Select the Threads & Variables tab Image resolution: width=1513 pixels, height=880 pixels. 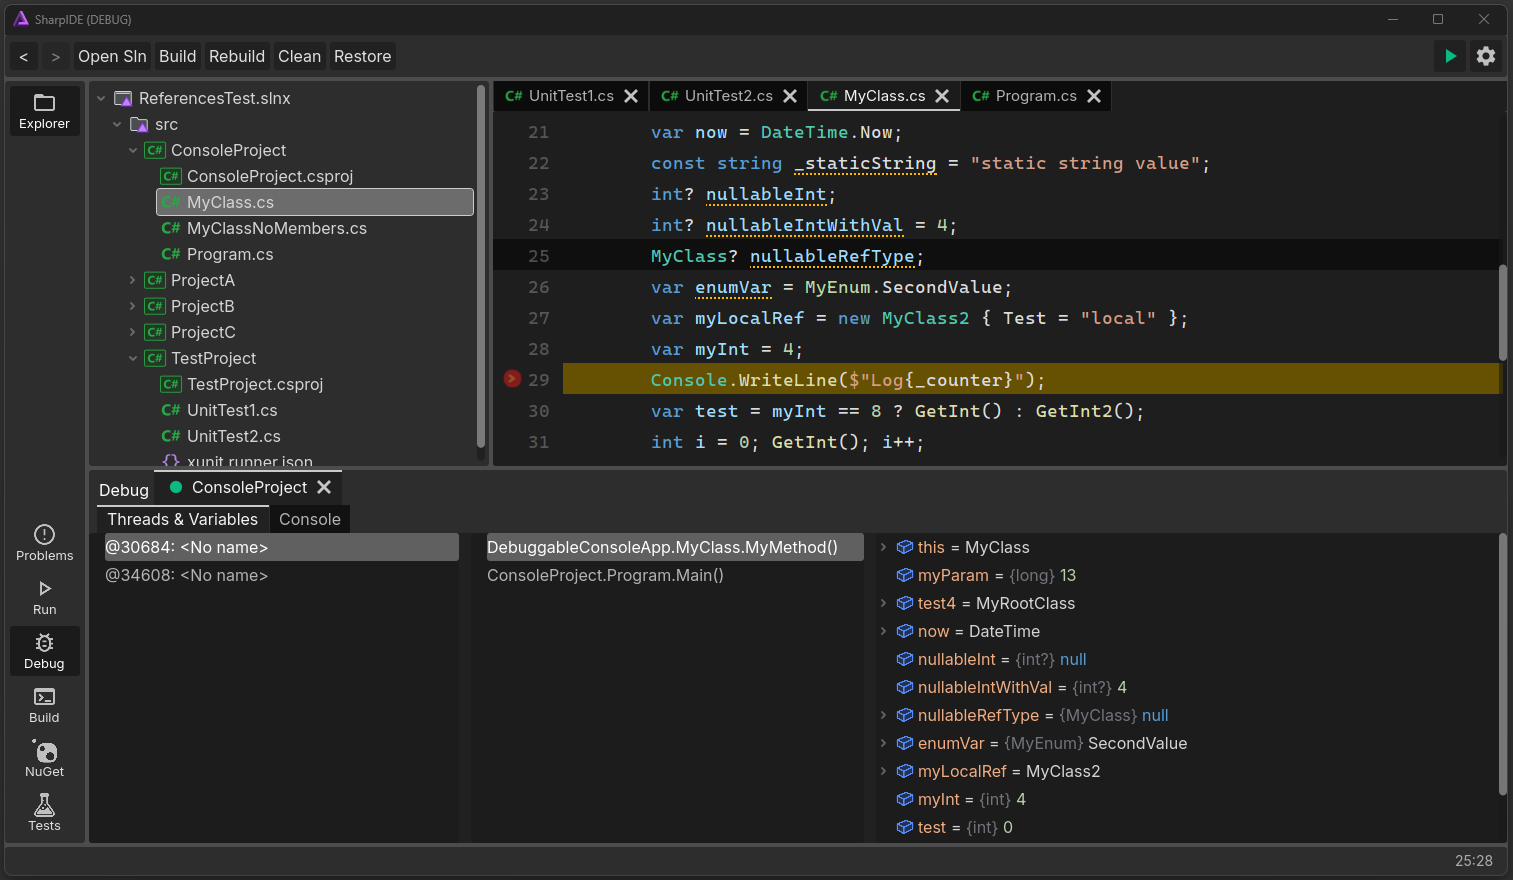coord(183,519)
